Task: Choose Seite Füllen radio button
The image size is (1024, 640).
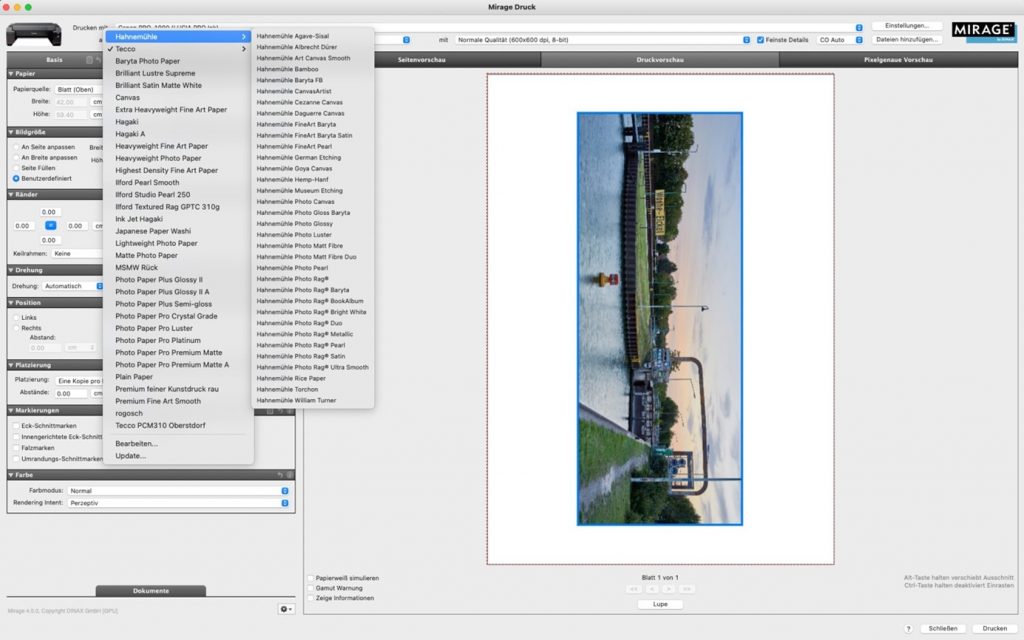Action: (16, 168)
